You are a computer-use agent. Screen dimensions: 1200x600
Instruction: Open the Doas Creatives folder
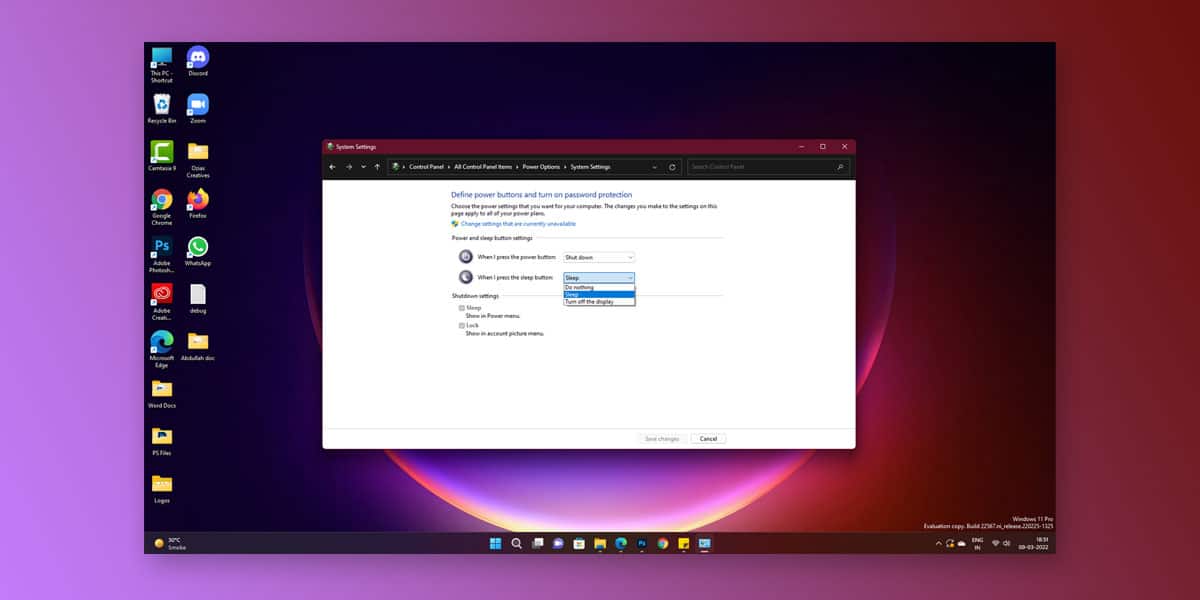(x=198, y=159)
